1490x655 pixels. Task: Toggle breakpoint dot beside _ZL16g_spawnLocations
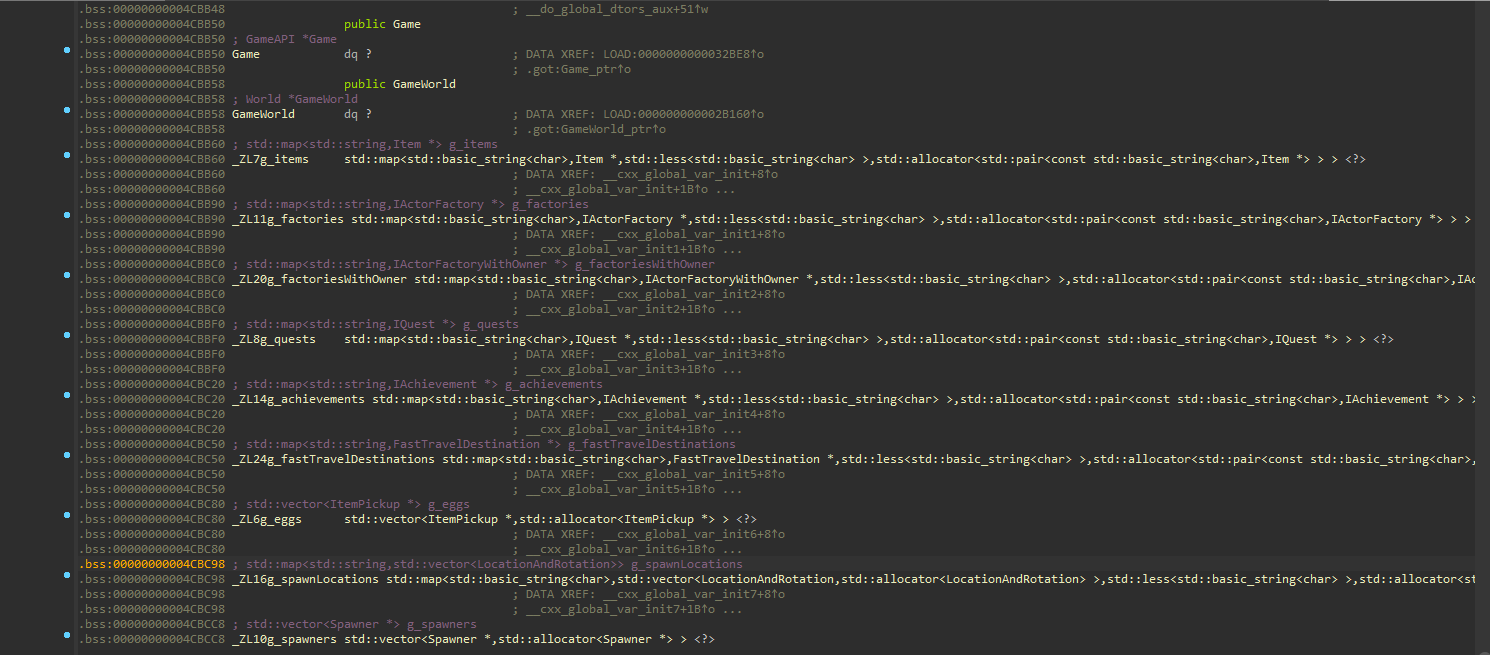(x=67, y=575)
